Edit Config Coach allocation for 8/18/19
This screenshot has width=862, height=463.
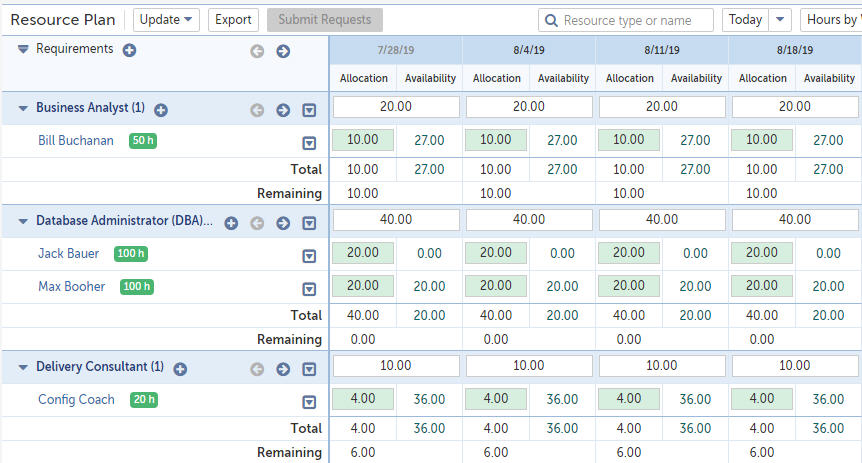click(x=762, y=399)
